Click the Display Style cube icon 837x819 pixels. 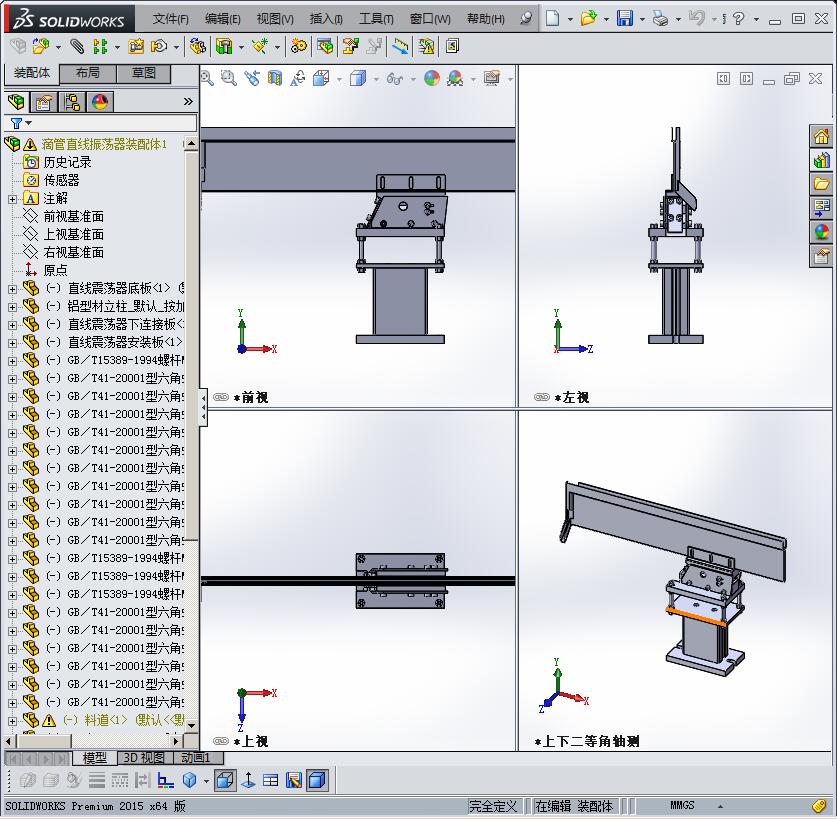point(358,79)
